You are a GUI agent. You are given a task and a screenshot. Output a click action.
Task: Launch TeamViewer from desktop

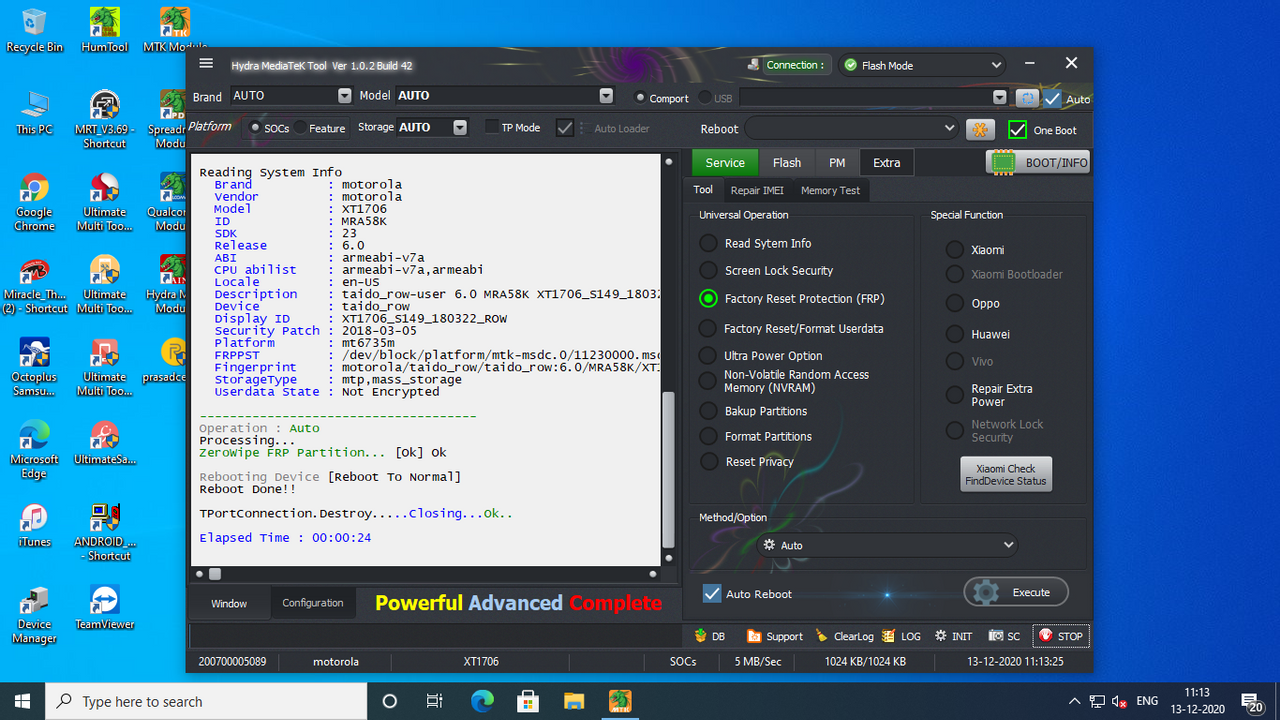coord(104,607)
